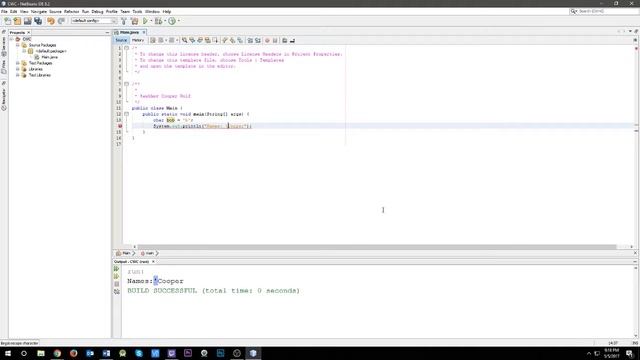Open the Profile Project dropdown arrow
The width and height of the screenshot is (640, 360).
click(x=179, y=21)
